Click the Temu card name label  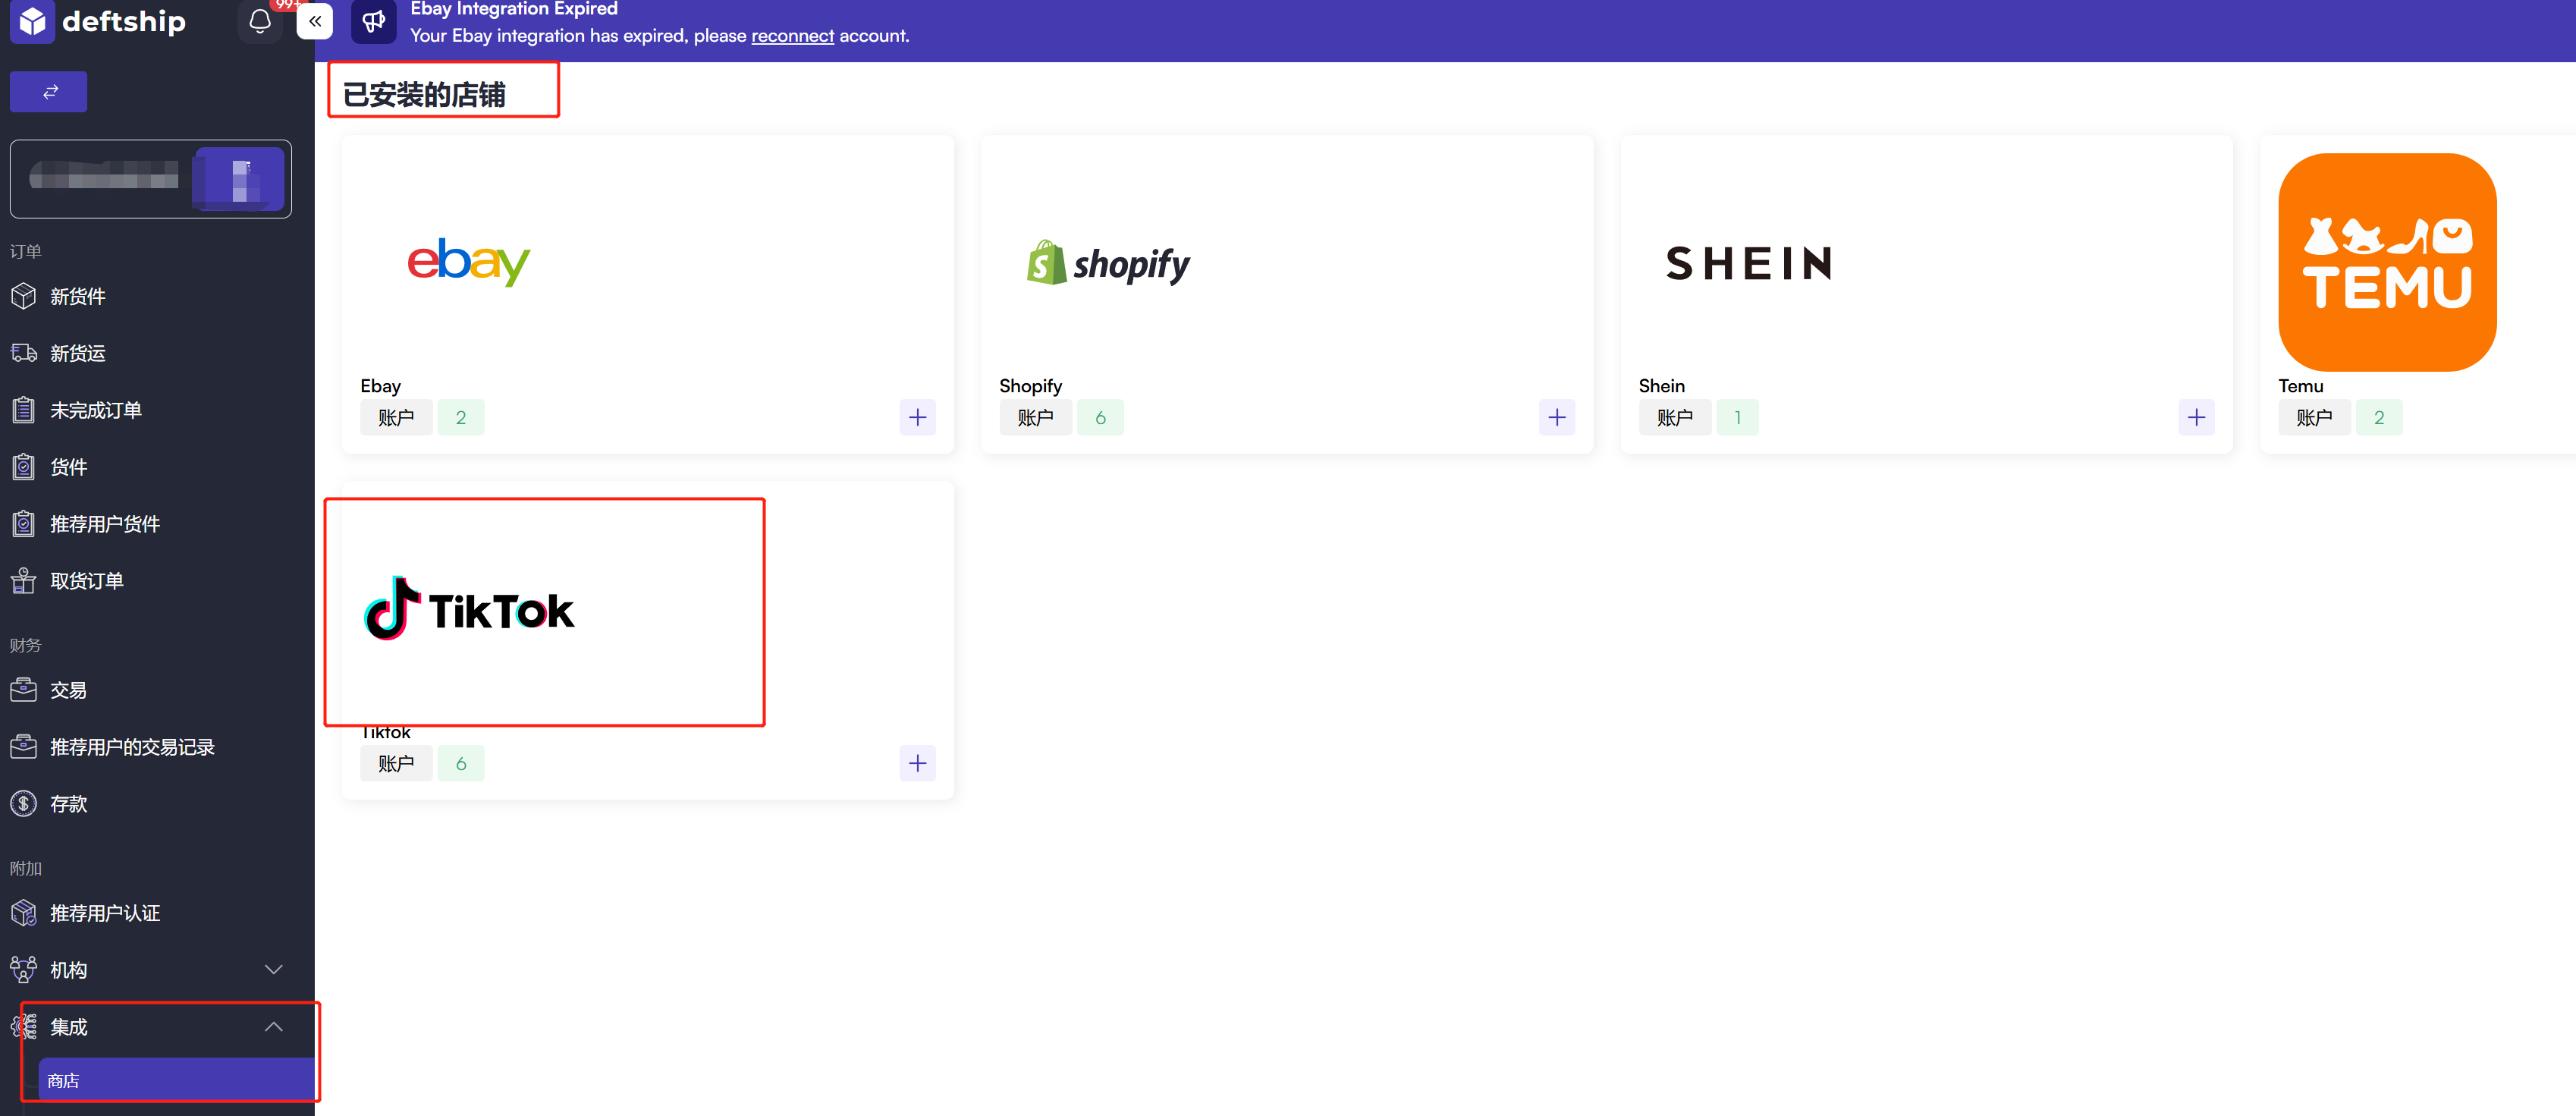pos(2300,386)
